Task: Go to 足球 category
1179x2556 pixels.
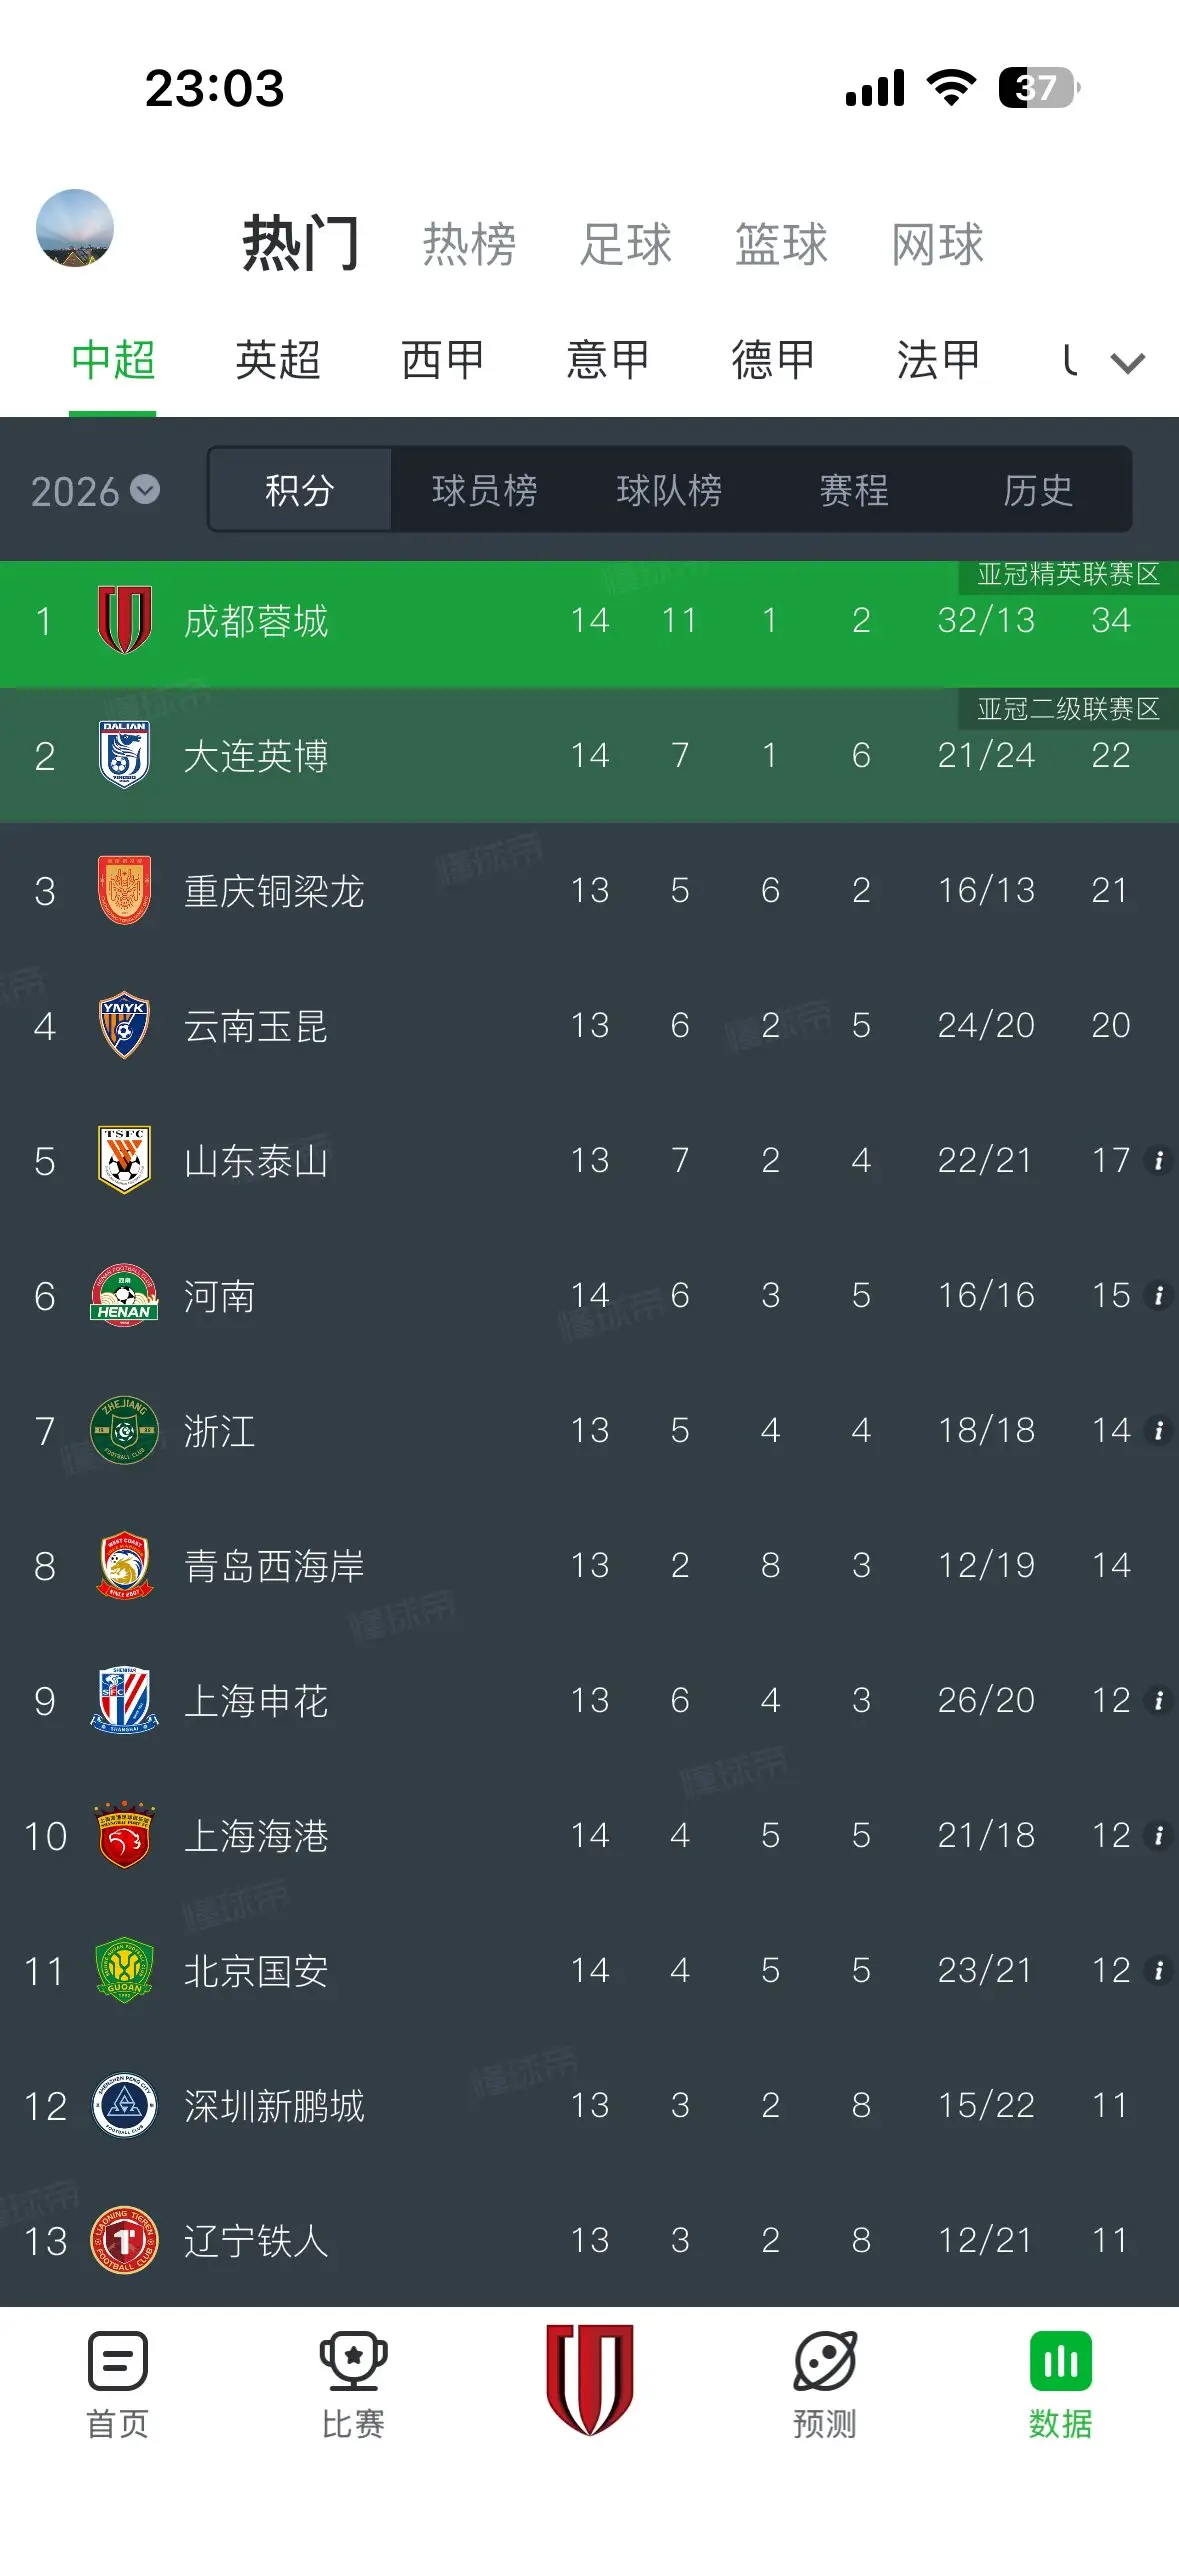Action: (626, 244)
